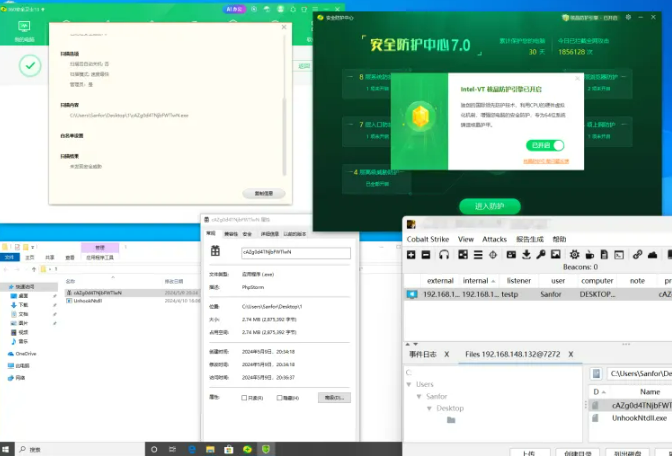
Task: Switch to the 事件日志 tab
Action: coord(423,354)
